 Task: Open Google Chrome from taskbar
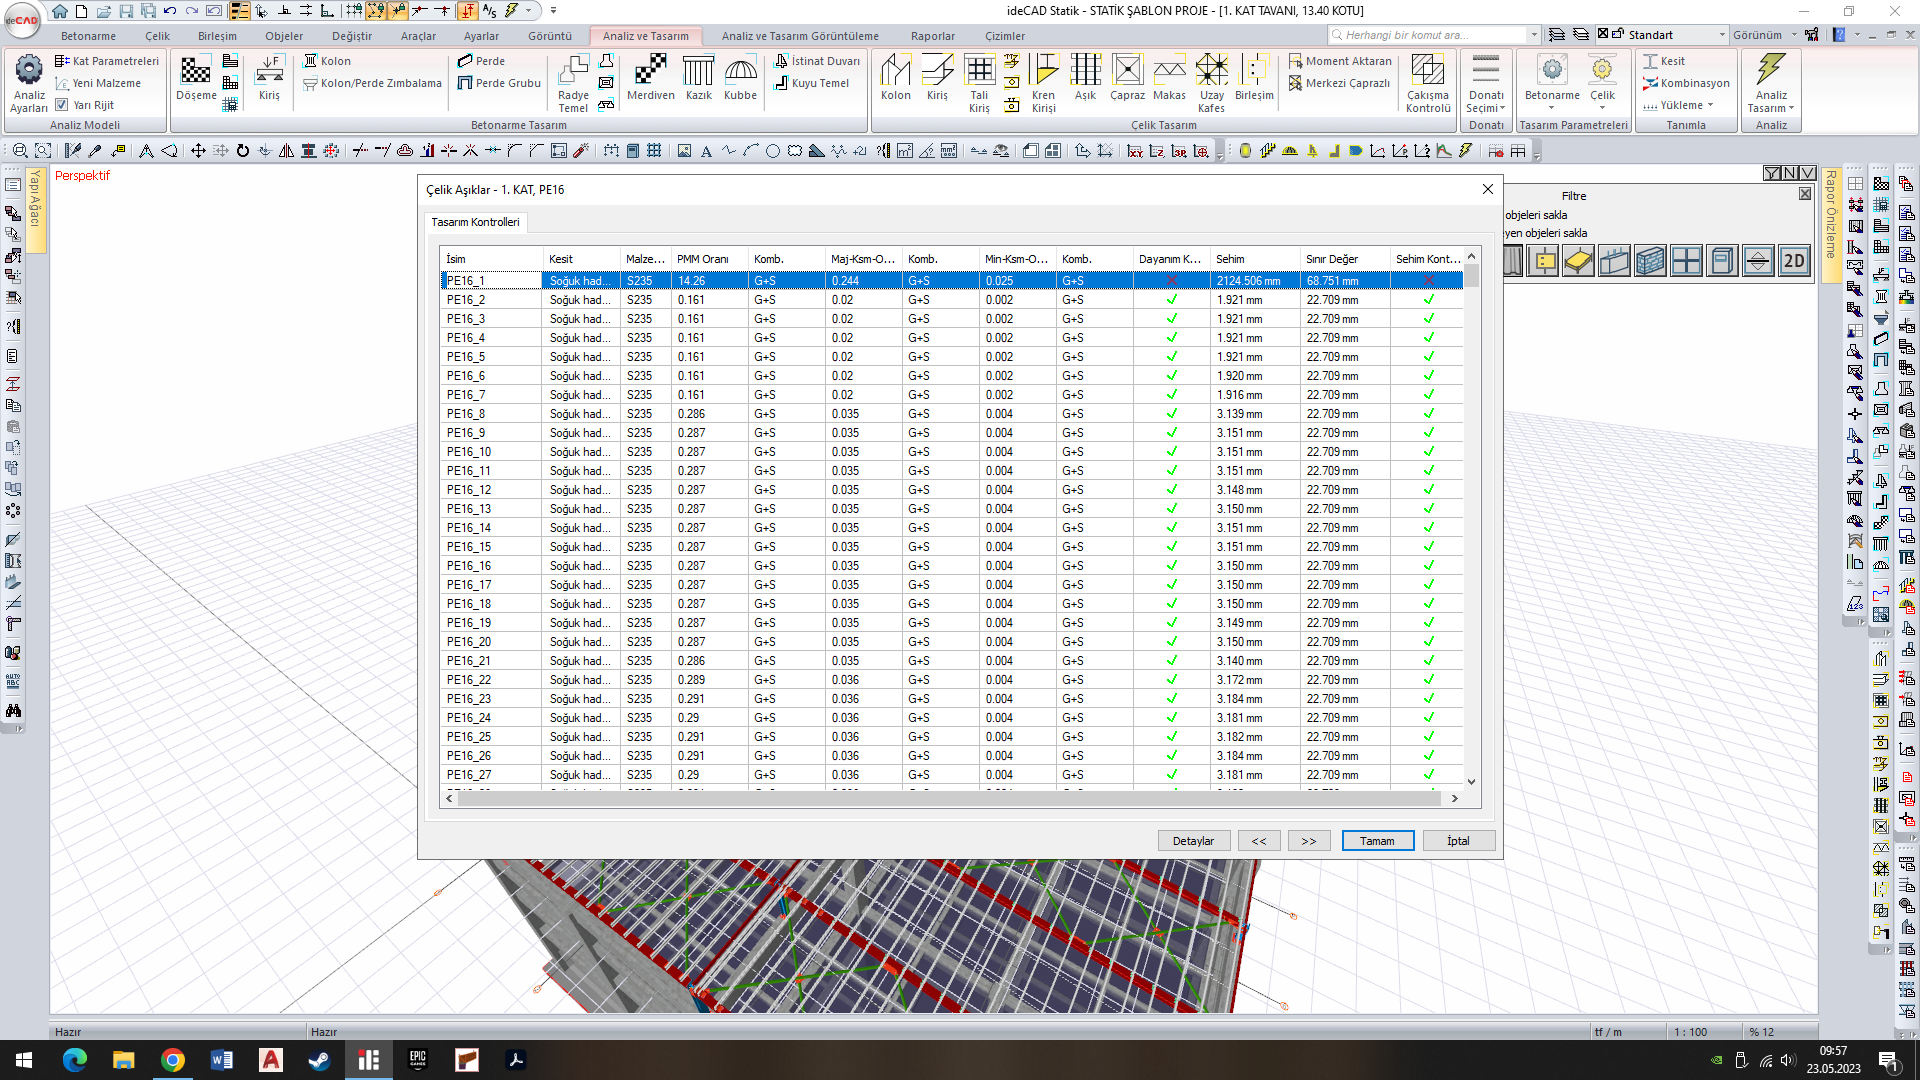(172, 1060)
